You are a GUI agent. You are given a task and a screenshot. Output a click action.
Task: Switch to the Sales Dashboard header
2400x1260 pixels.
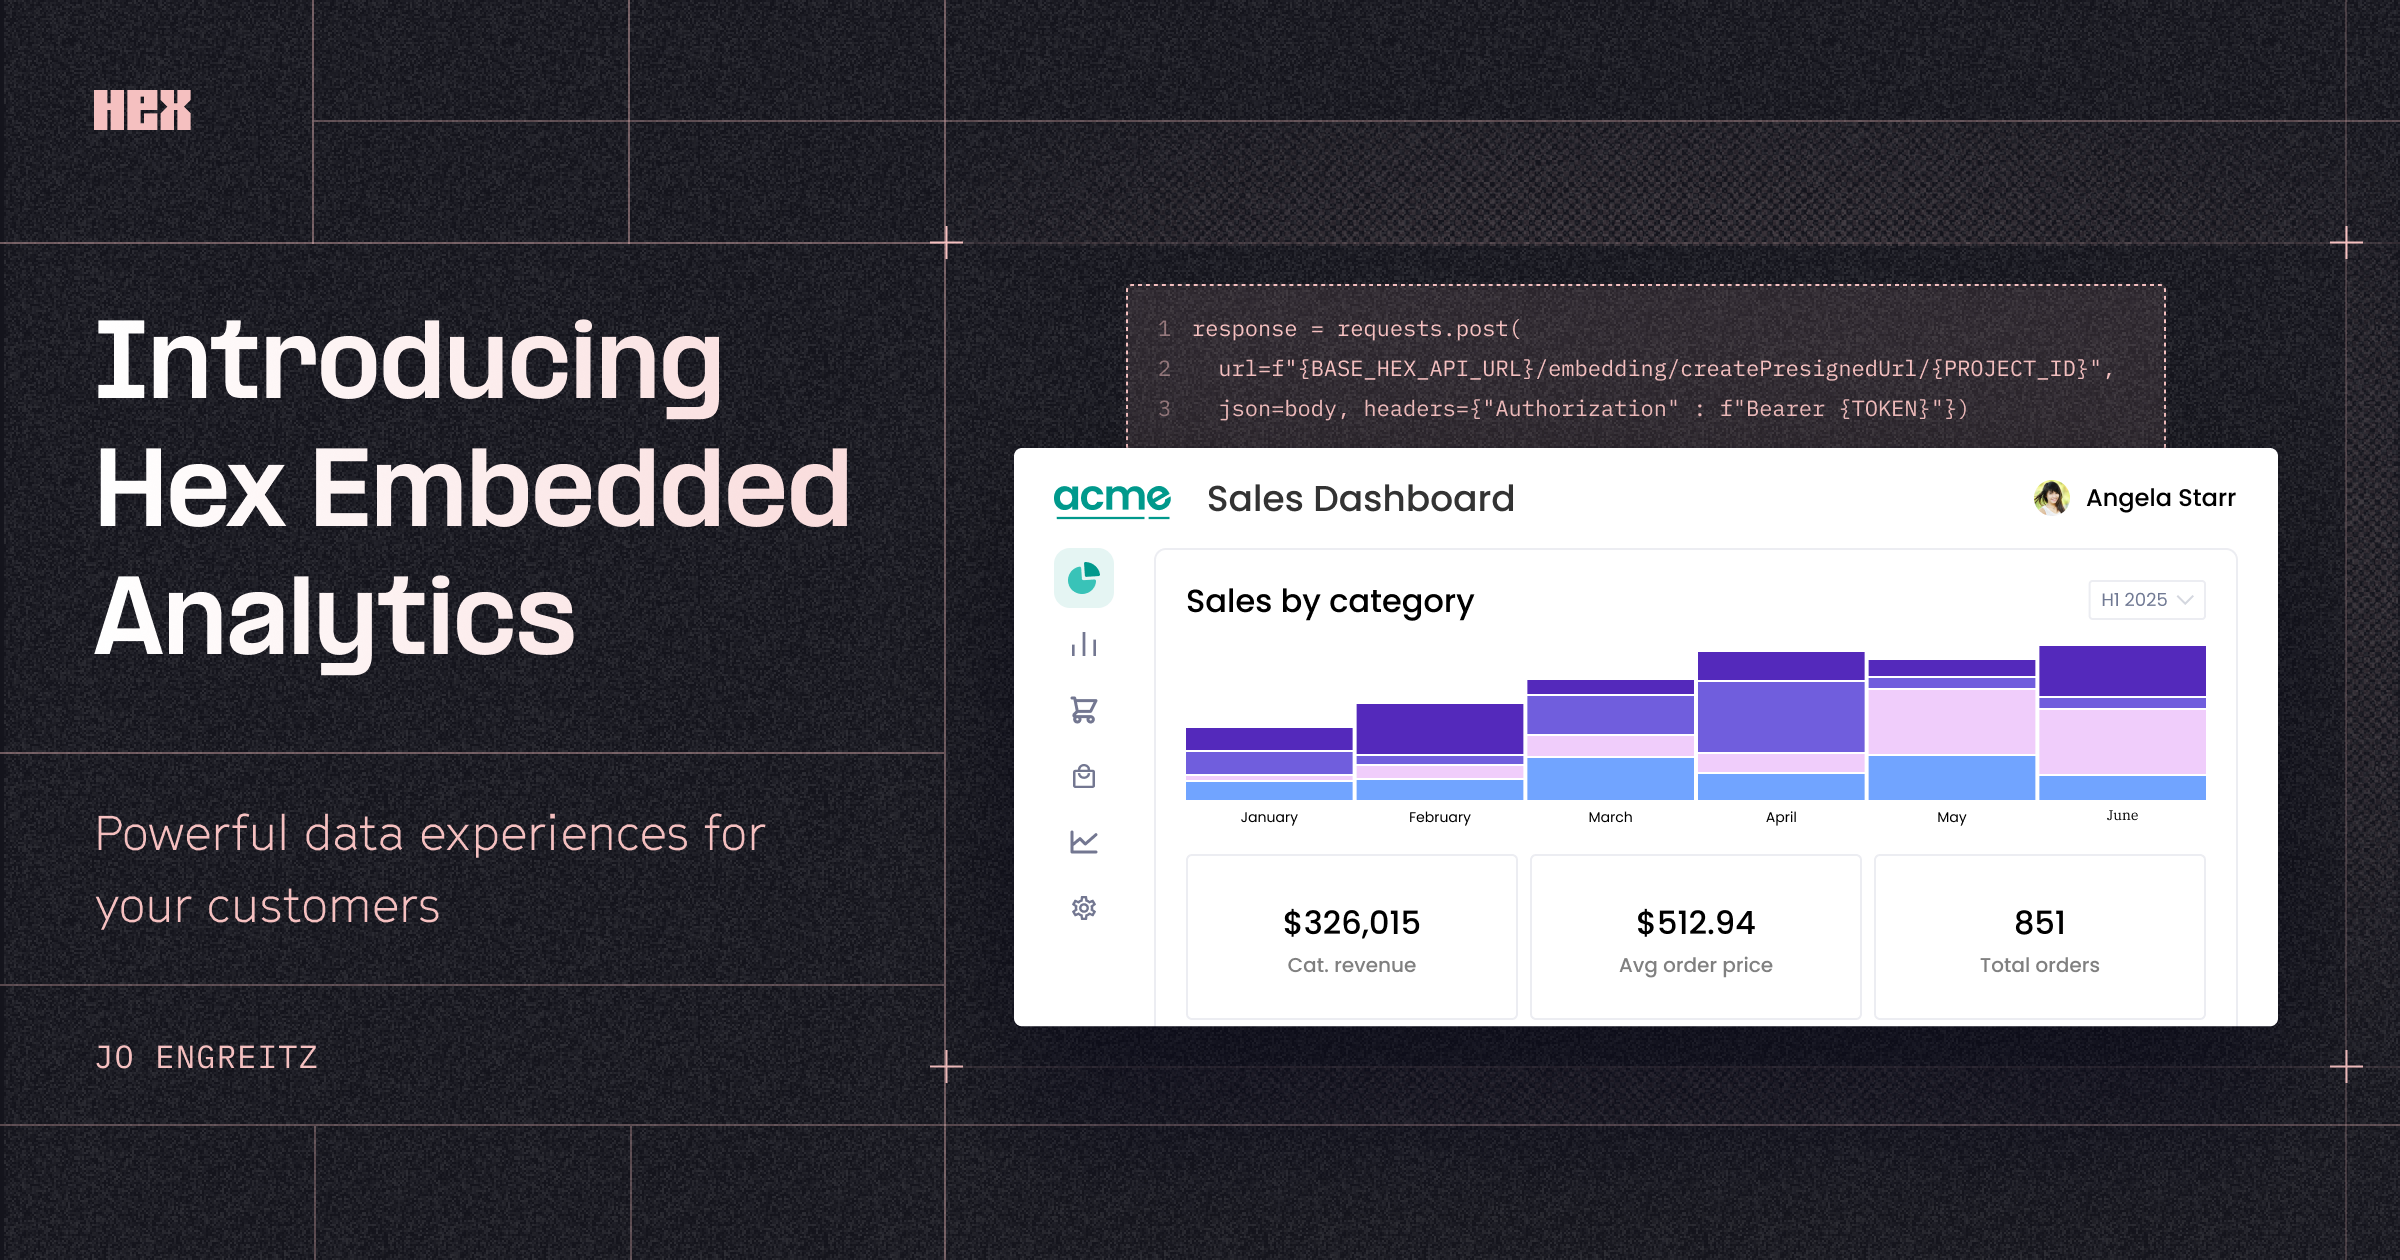coord(1361,498)
